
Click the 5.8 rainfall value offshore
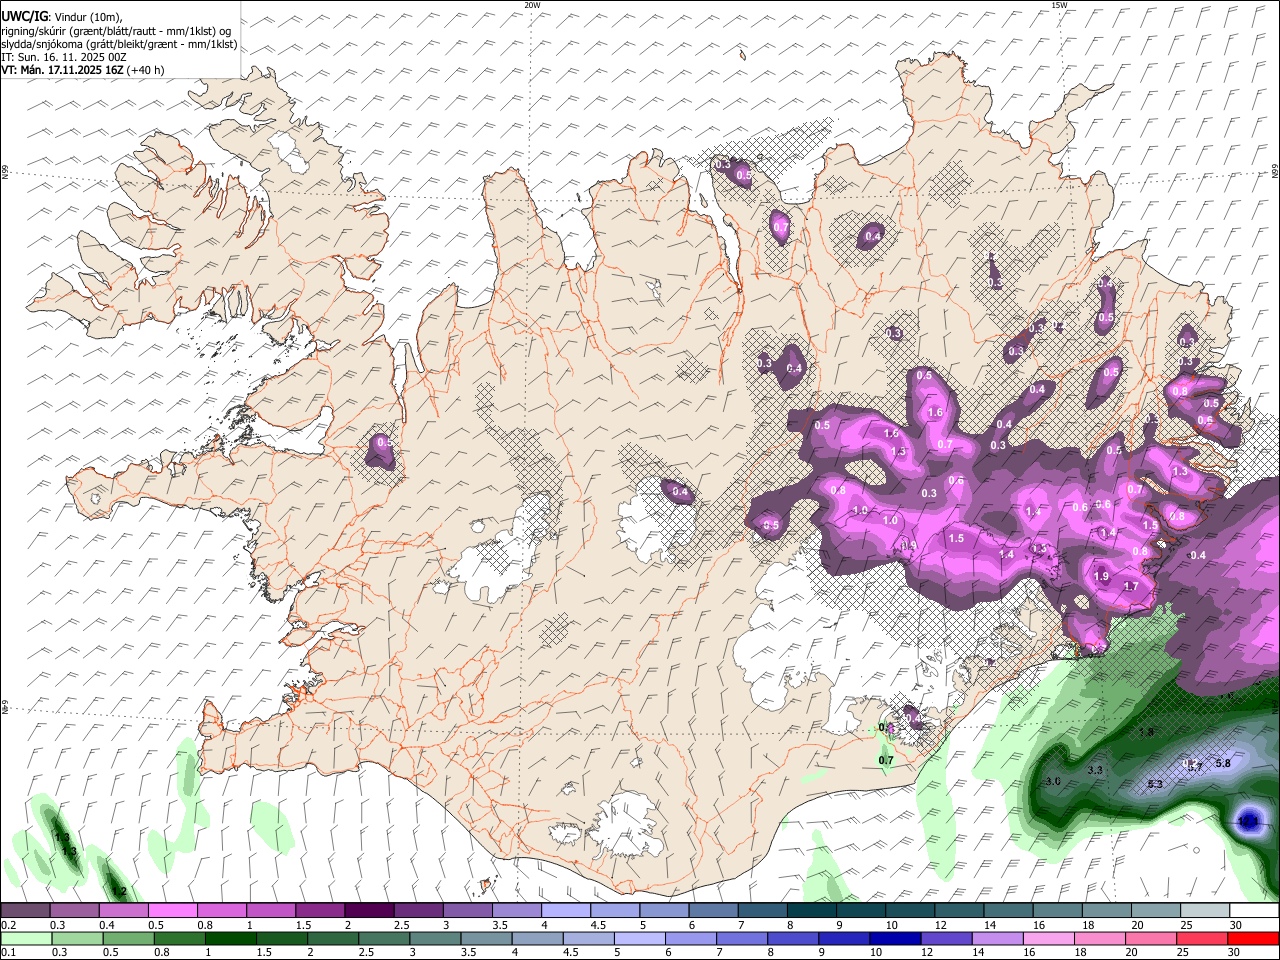1222,763
